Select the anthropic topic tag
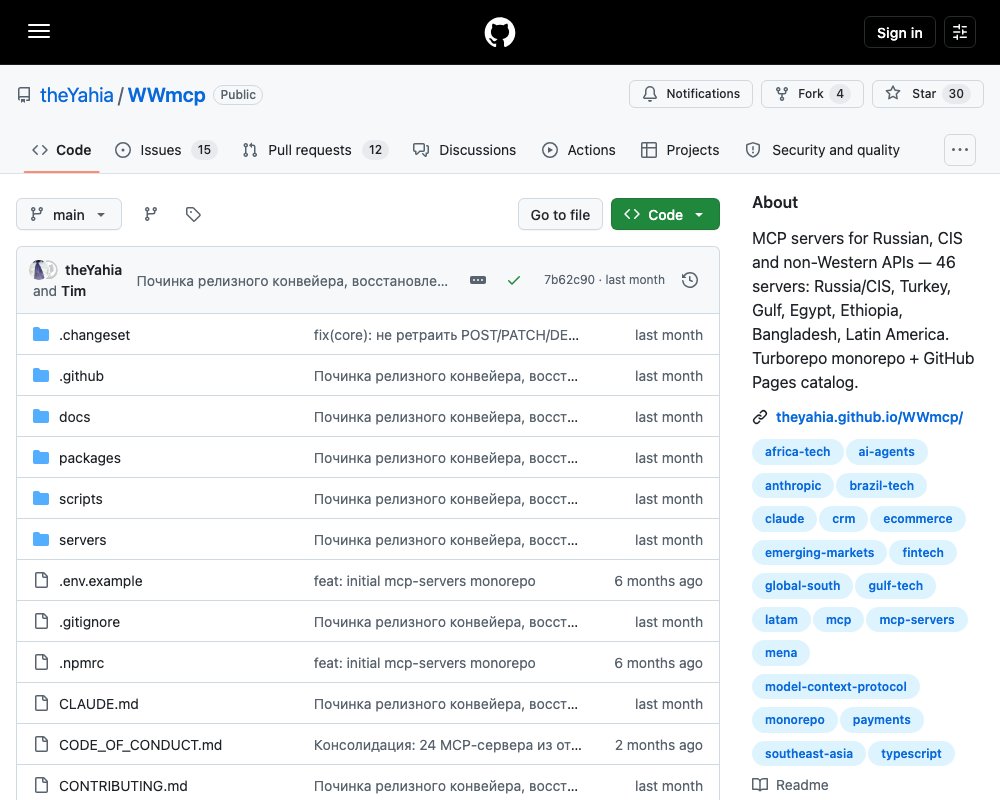The image size is (1000, 800). pos(793,485)
